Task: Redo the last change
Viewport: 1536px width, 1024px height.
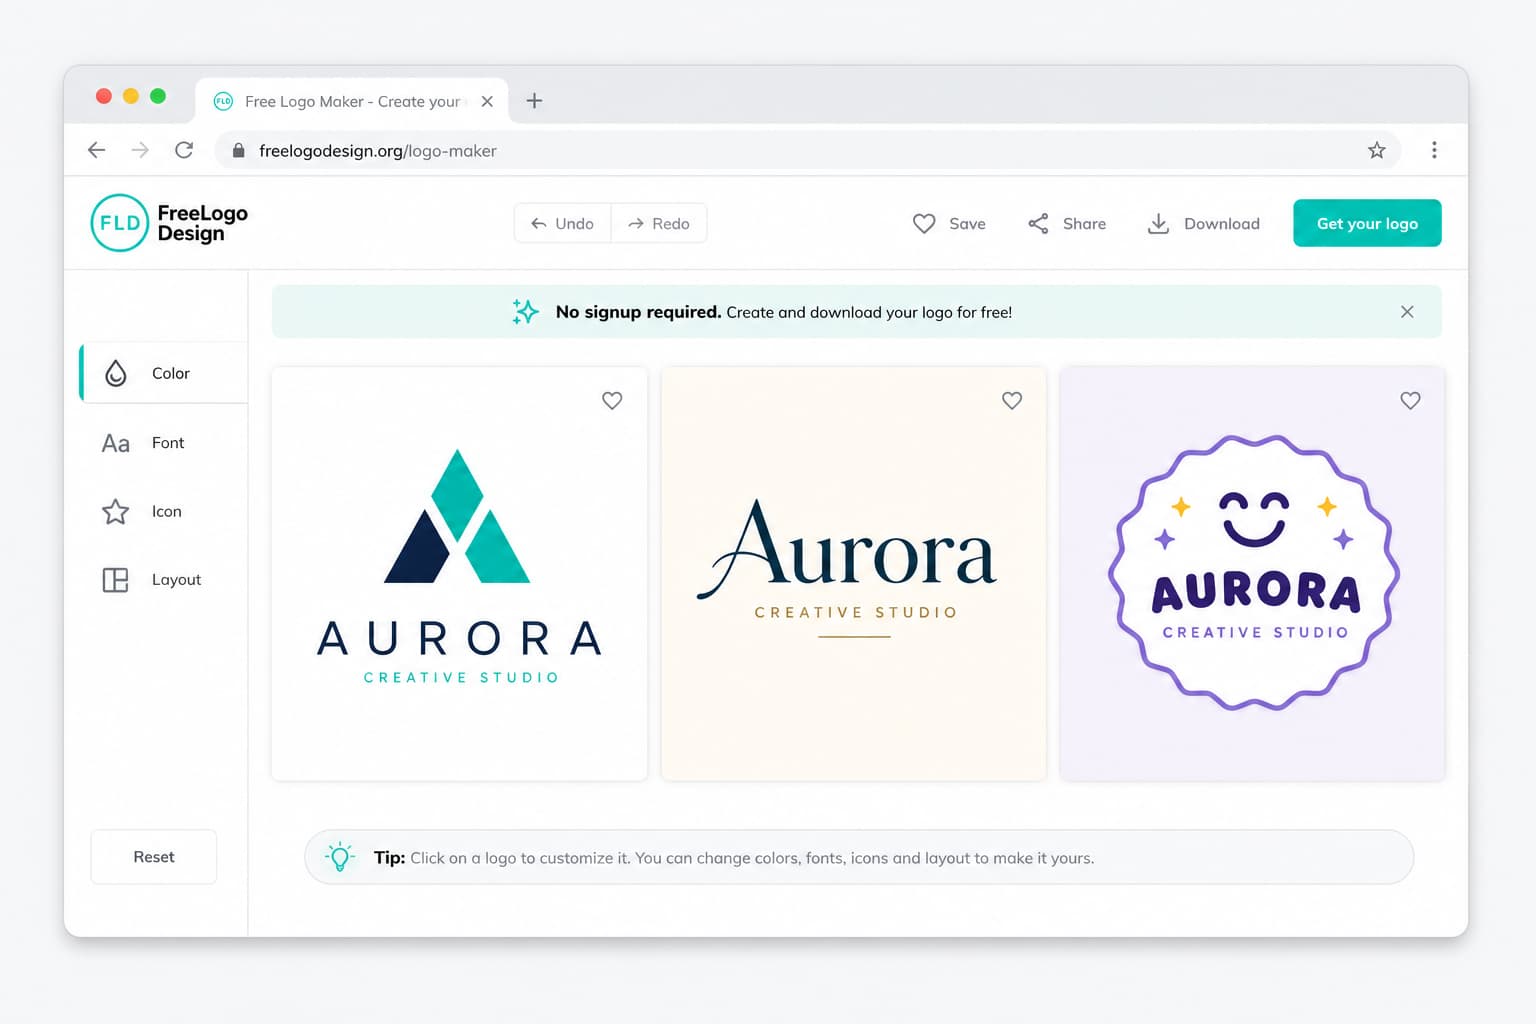Action: (x=659, y=223)
